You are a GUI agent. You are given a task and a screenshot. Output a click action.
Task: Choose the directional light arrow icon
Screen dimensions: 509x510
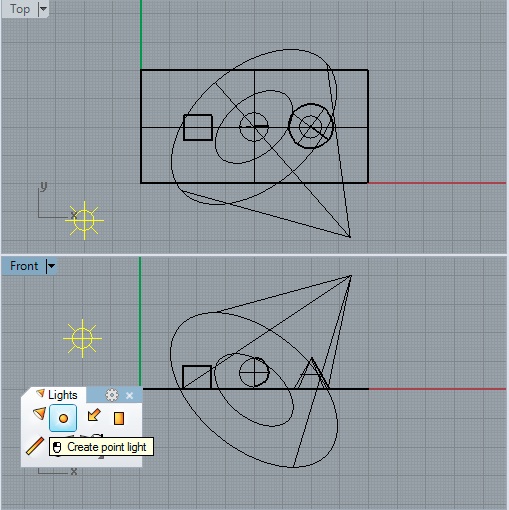coord(94,416)
